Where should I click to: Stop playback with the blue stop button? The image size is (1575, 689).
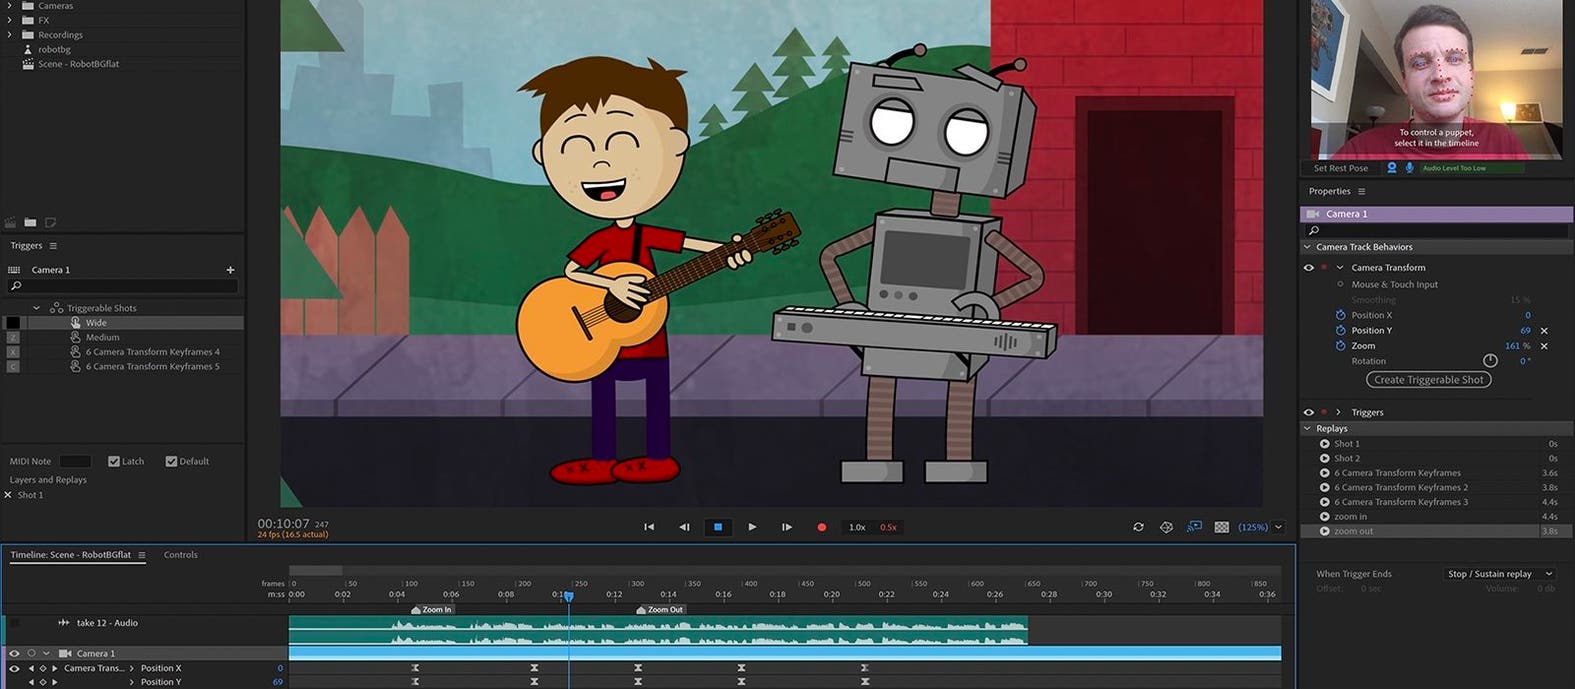click(x=717, y=527)
